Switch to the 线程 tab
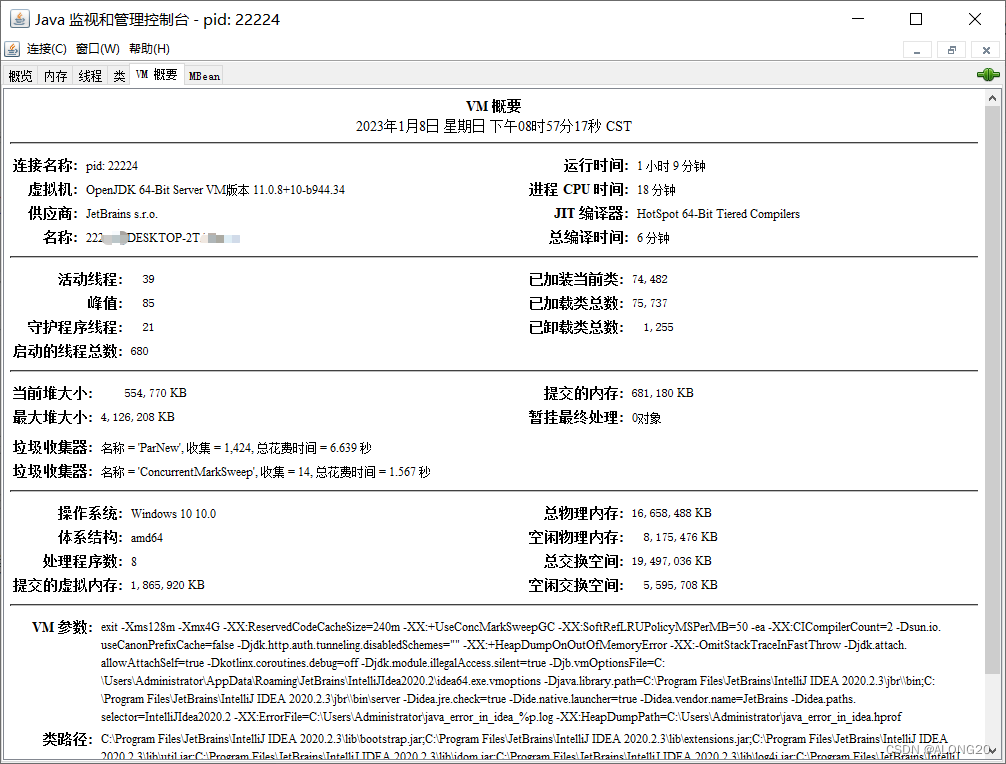Viewport: 1006px width, 764px height. pos(90,76)
